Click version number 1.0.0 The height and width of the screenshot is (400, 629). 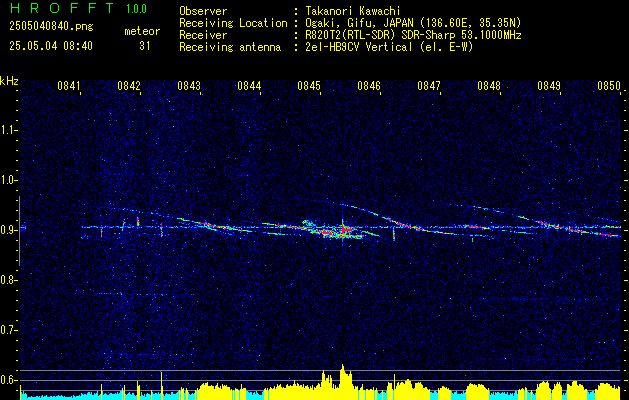(x=136, y=9)
